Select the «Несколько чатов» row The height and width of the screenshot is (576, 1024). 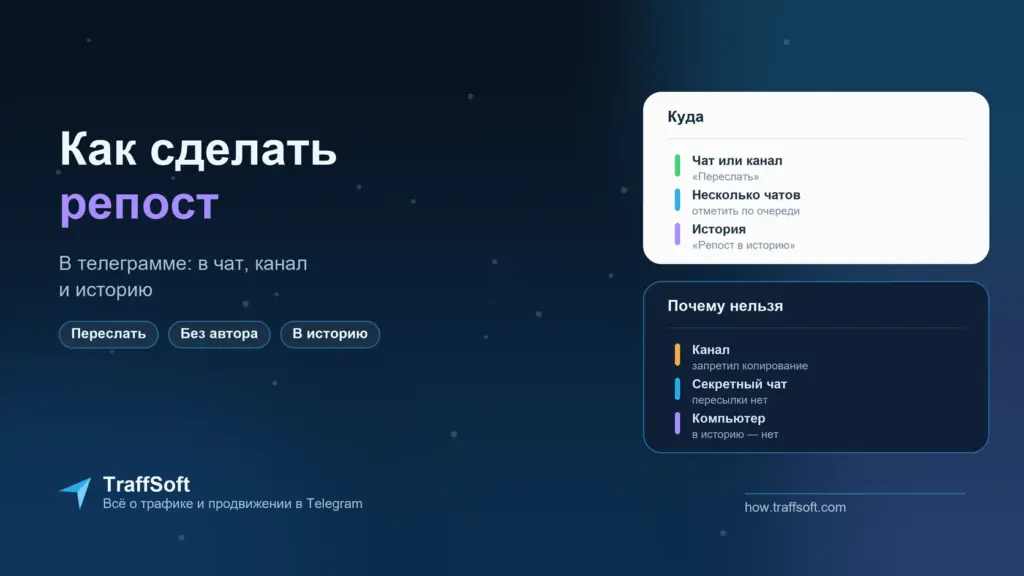[x=737, y=202]
